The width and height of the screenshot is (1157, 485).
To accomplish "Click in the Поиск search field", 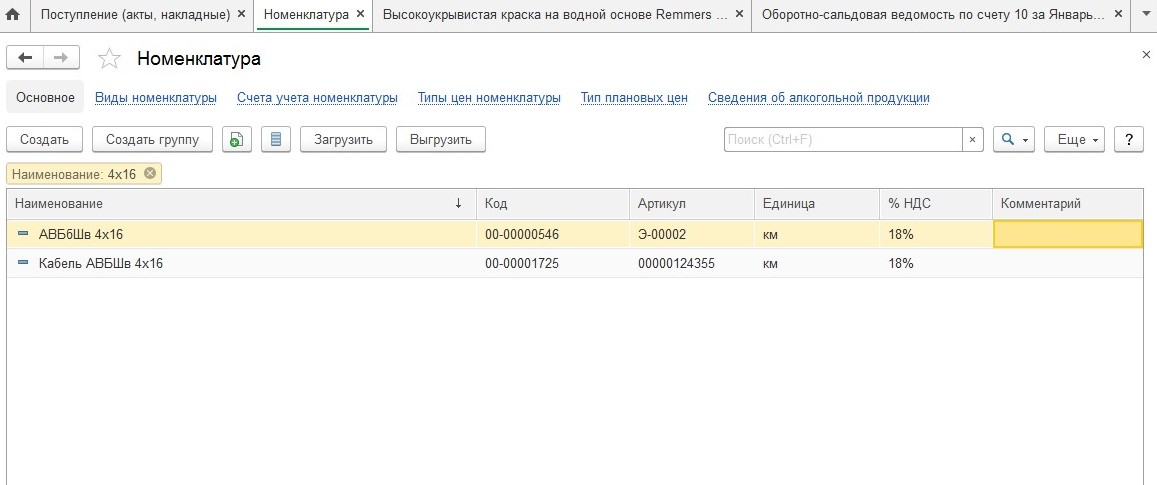I will tap(842, 140).
